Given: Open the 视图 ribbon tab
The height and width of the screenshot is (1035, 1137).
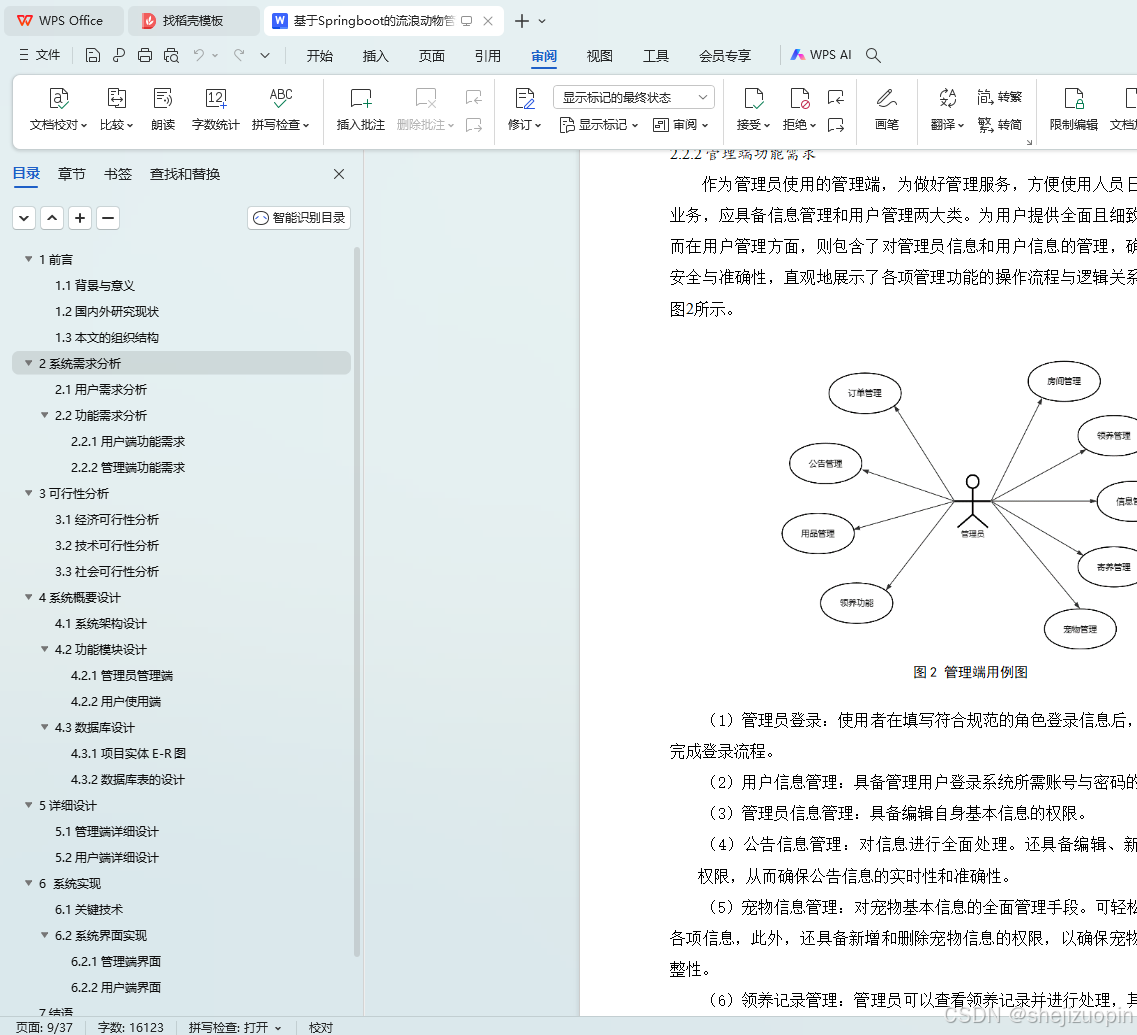Looking at the screenshot, I should point(600,56).
